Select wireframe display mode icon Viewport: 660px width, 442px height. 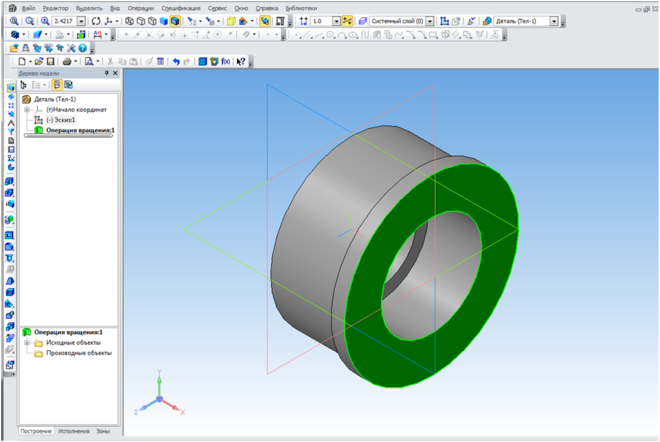tap(130, 21)
